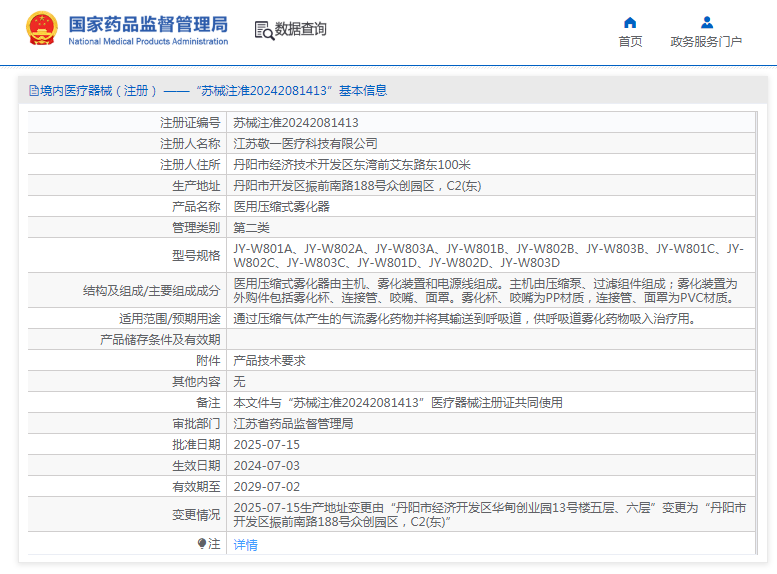The image size is (777, 574).
Task: Click the 注册人名称 row label
Action: pyautogui.click(x=190, y=144)
